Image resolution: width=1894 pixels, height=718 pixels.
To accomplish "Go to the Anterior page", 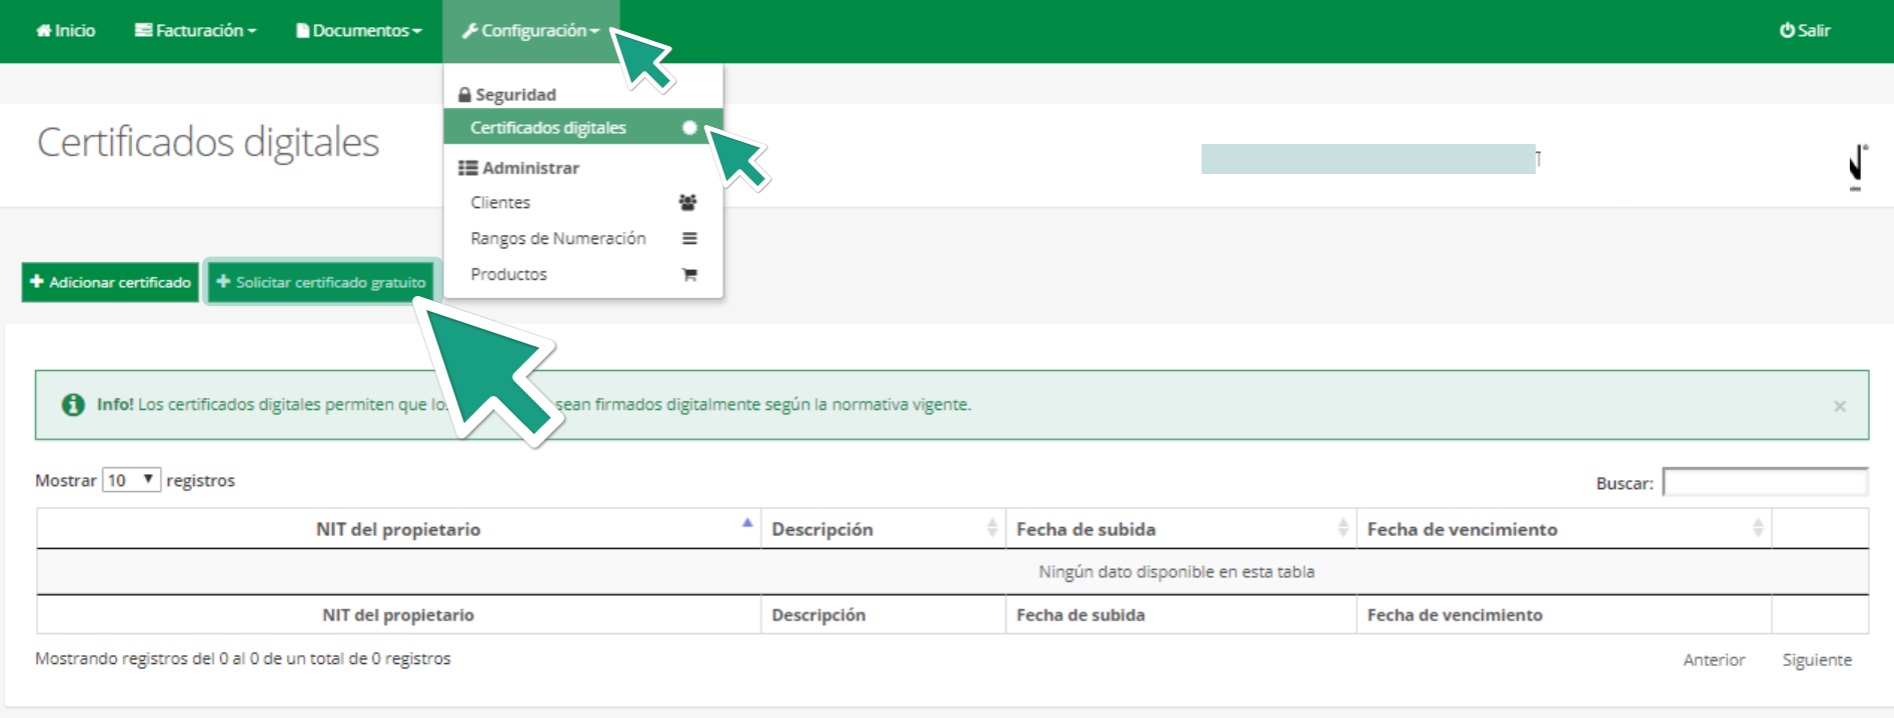I will click(x=1713, y=660).
